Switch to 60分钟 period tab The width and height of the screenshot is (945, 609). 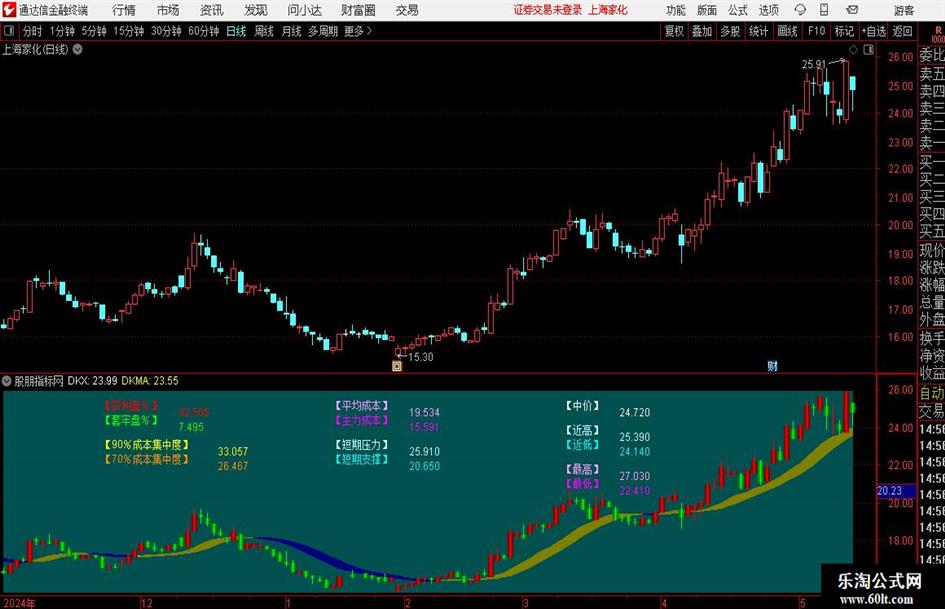coord(203,31)
